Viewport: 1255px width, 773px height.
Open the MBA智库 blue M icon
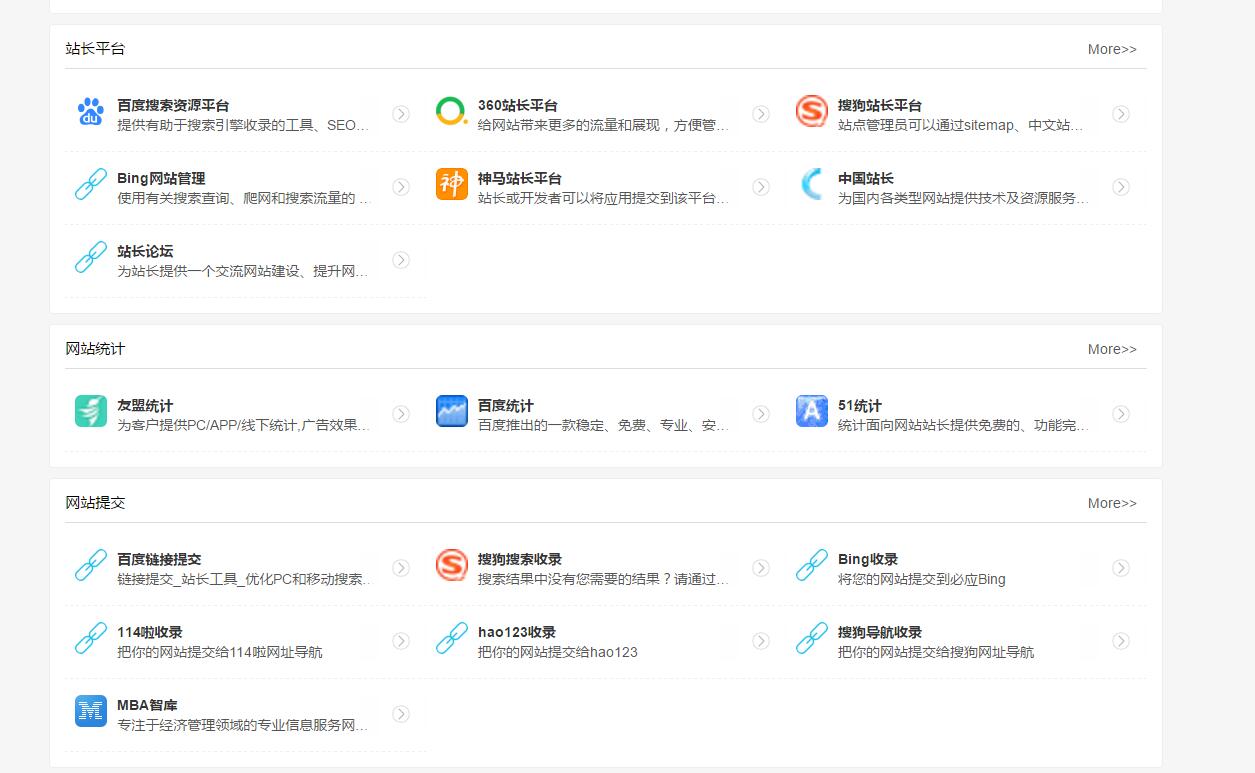[x=89, y=713]
